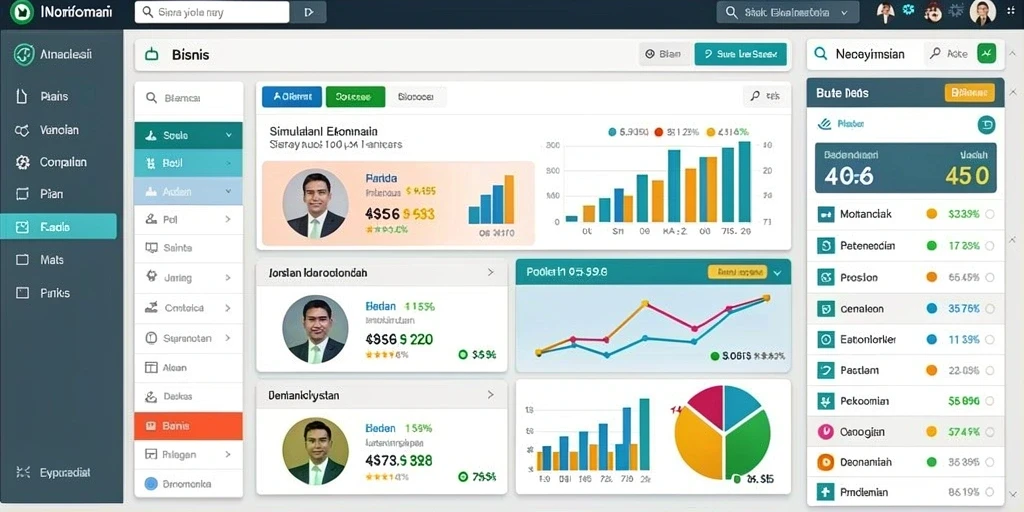1024x512 pixels.
Task: Toggle the radio circle on Motanciak row
Action: [989, 214]
